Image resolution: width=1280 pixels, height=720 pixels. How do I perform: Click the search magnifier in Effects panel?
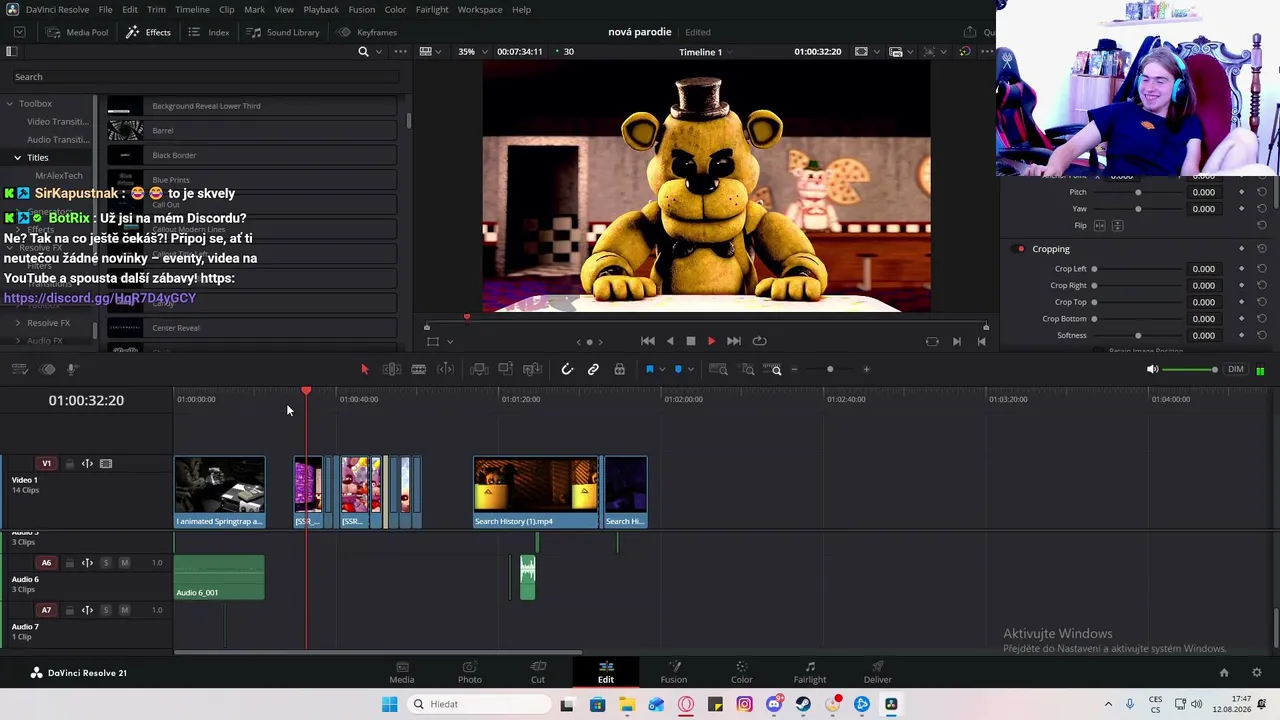(x=363, y=52)
